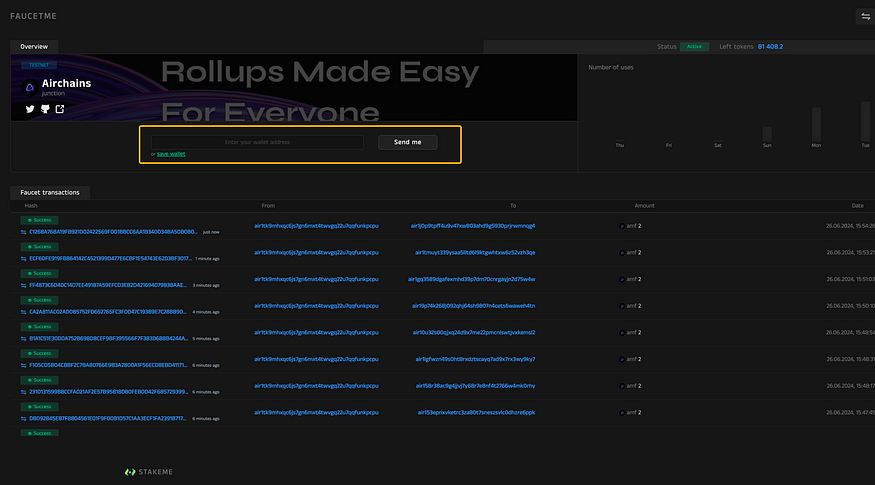Click the Left tokens value 81 408.2
The image size is (875, 485).
pos(770,47)
